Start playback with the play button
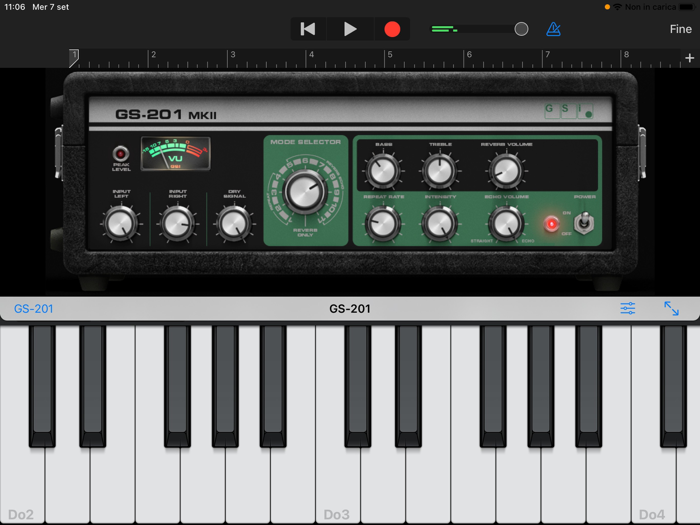 coord(350,29)
